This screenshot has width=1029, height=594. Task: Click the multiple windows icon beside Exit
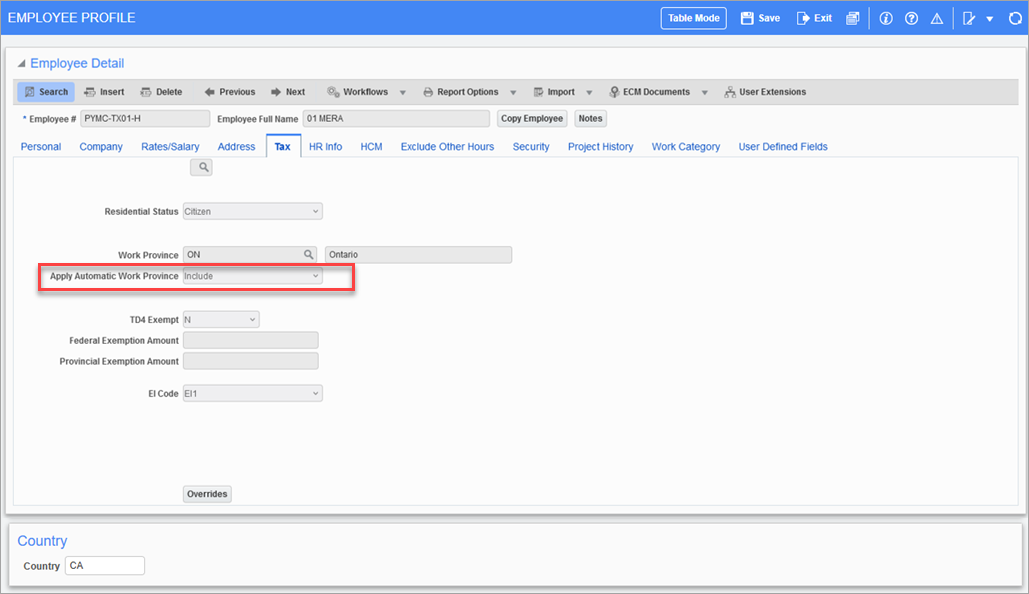click(852, 18)
